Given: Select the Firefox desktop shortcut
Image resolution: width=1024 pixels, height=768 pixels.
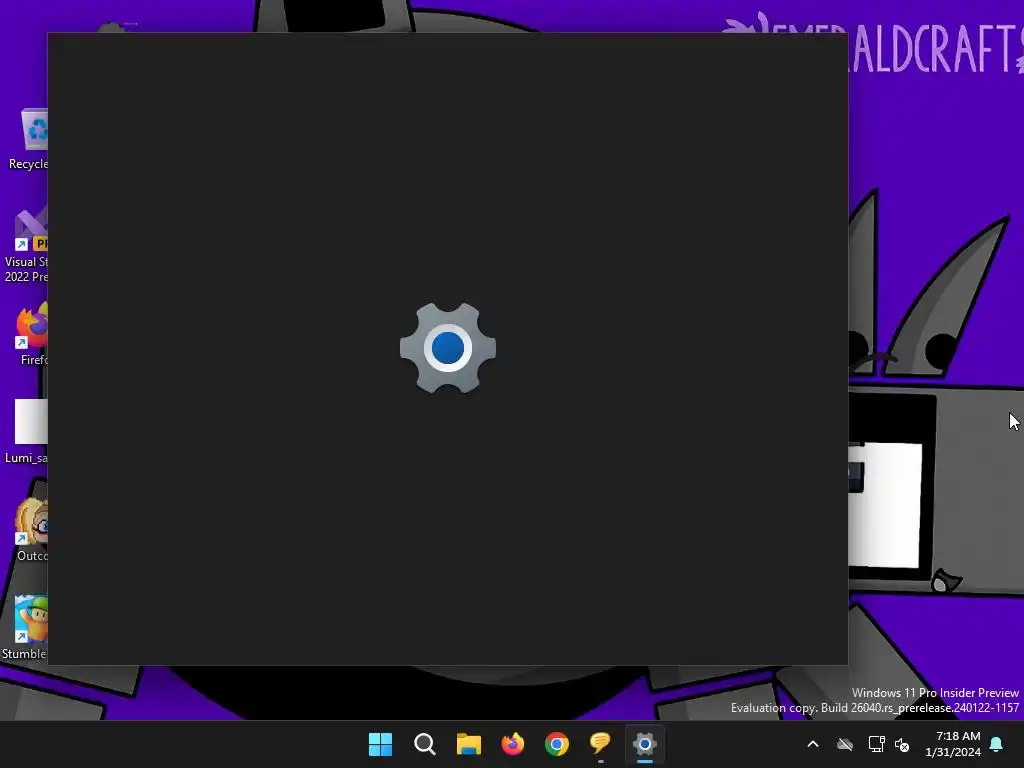Looking at the screenshot, I should pos(29,334).
